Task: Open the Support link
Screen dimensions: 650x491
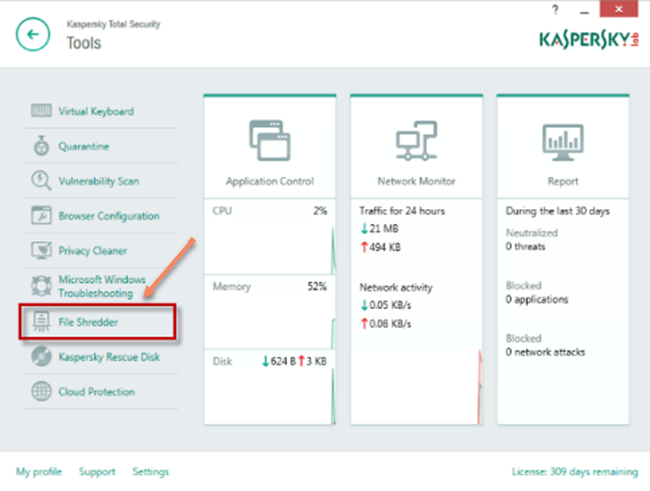Action: pyautogui.click(x=97, y=472)
